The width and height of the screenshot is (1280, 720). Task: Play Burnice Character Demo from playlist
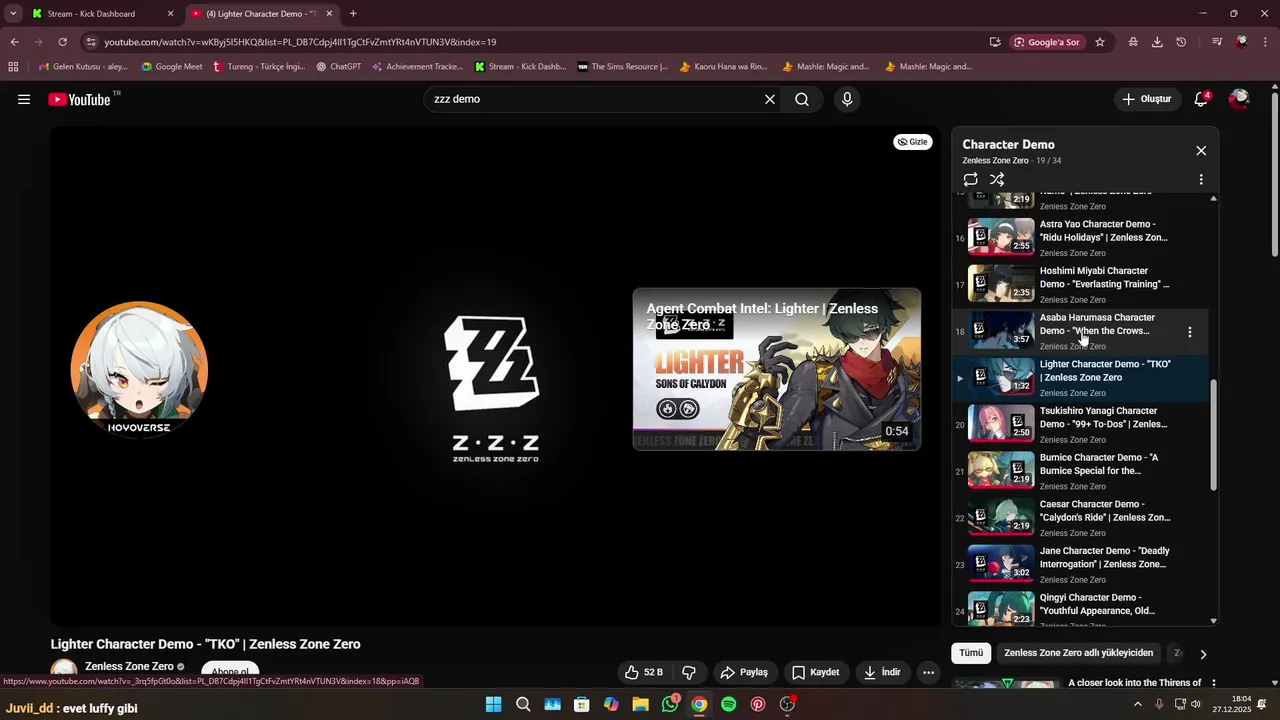click(1080, 472)
